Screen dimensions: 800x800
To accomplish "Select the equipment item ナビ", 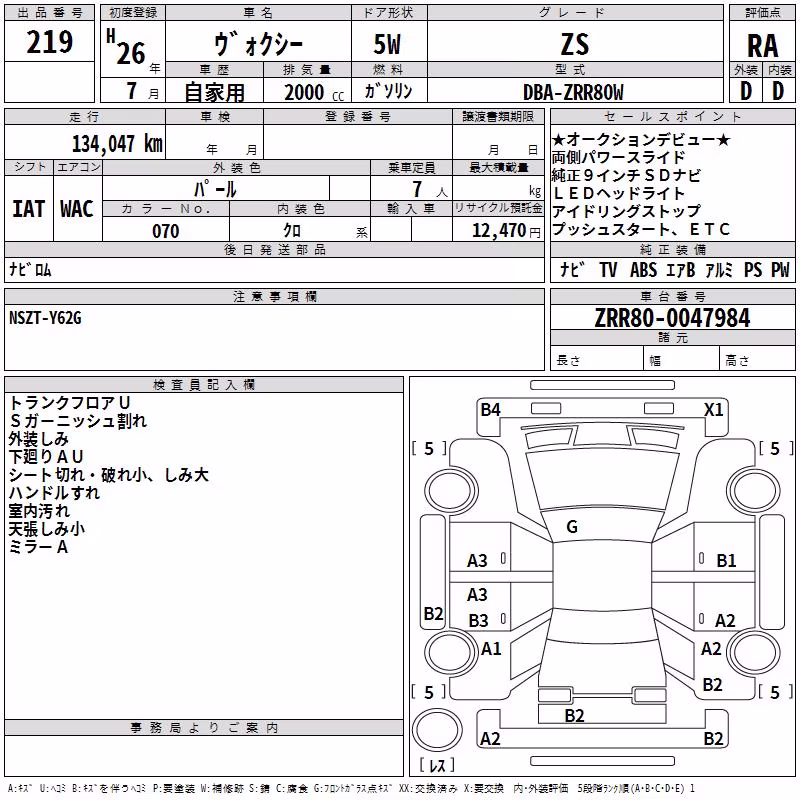I will click(x=572, y=269).
